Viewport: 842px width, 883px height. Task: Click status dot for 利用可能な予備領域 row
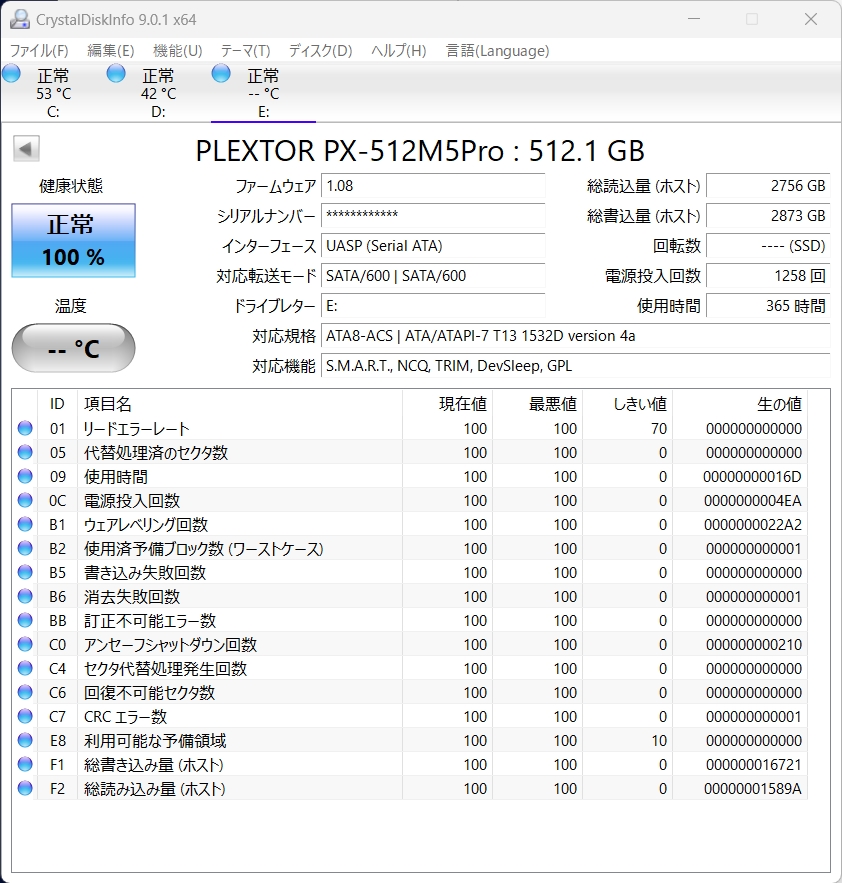[25, 740]
